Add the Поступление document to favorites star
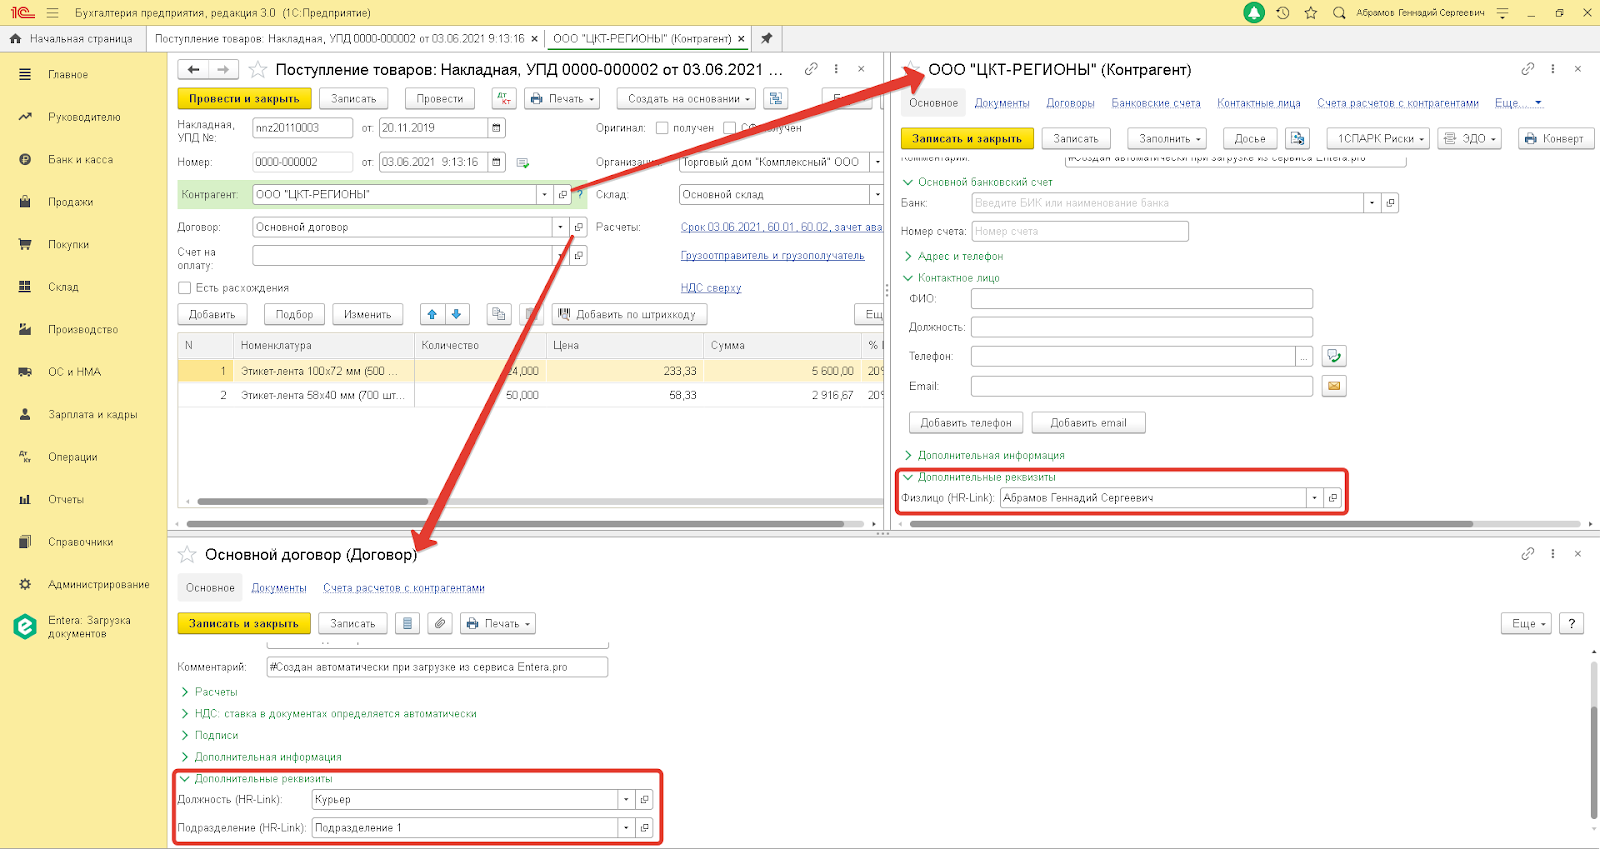Screen dimensions: 1600x849 point(258,69)
